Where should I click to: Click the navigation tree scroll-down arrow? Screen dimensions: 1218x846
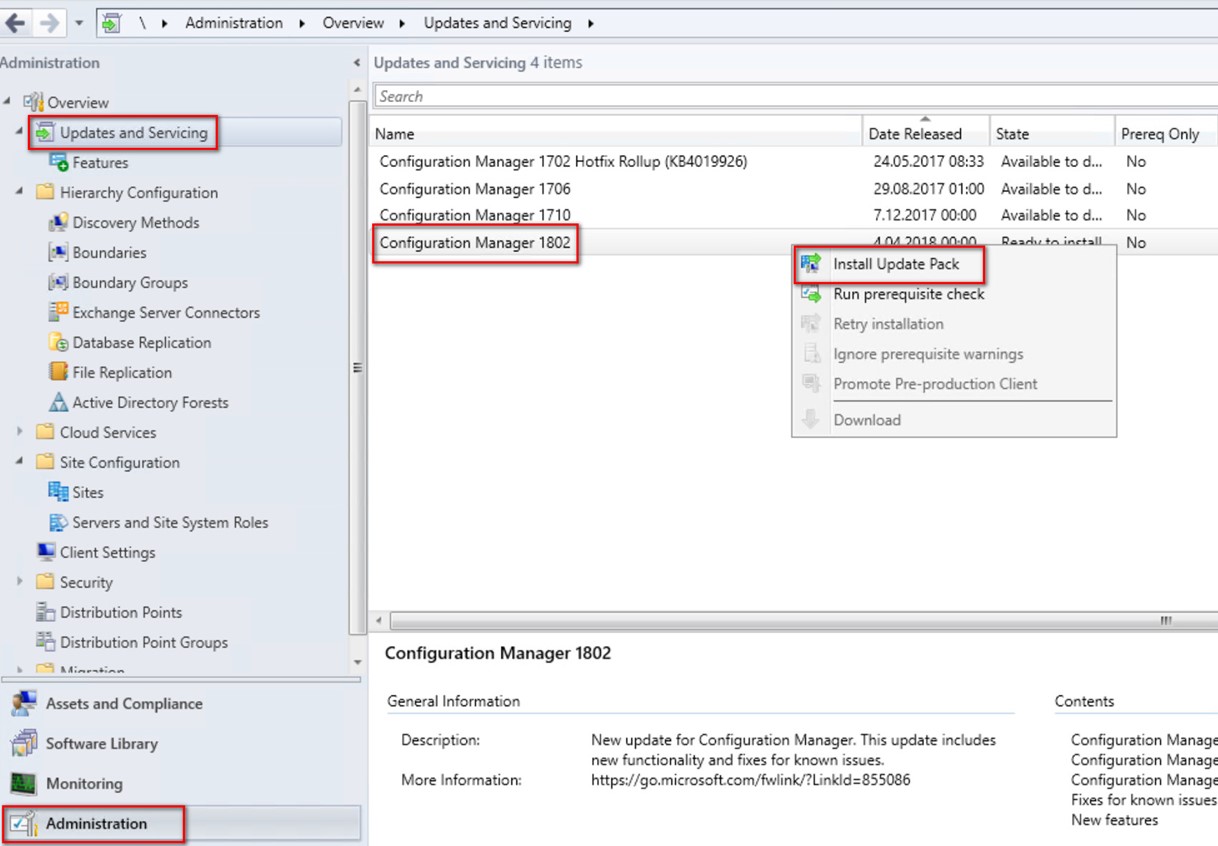358,662
